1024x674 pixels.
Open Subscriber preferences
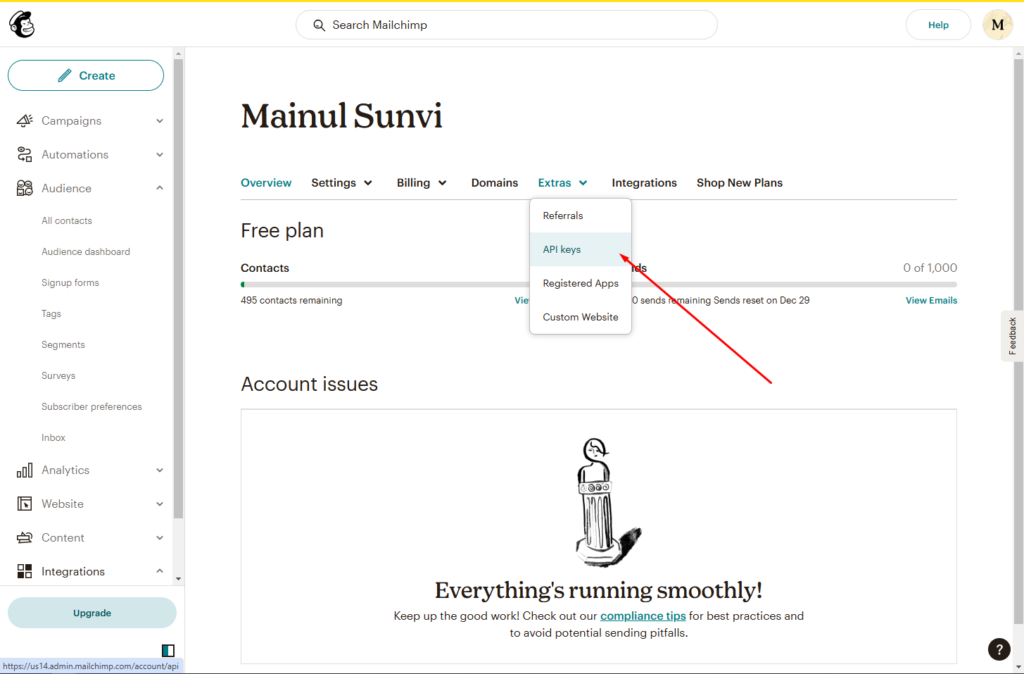(x=91, y=406)
